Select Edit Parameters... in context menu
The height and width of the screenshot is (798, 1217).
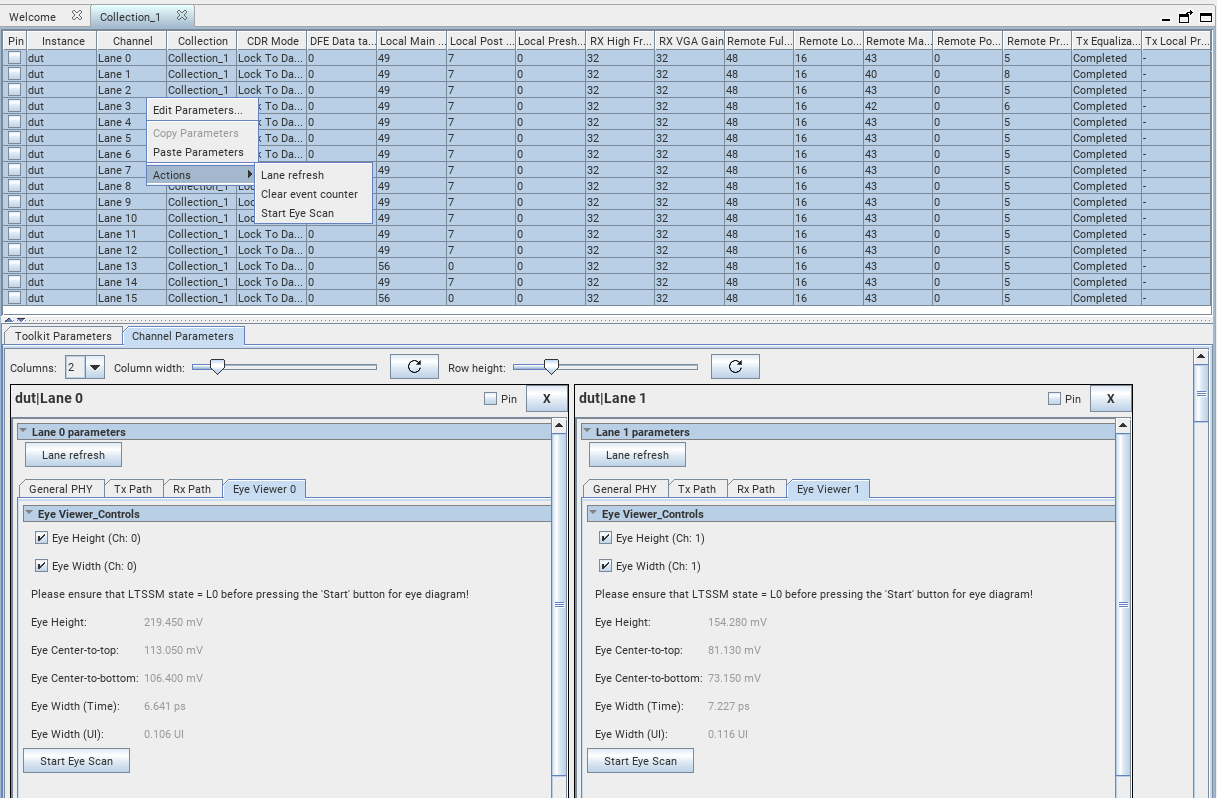[x=197, y=110]
